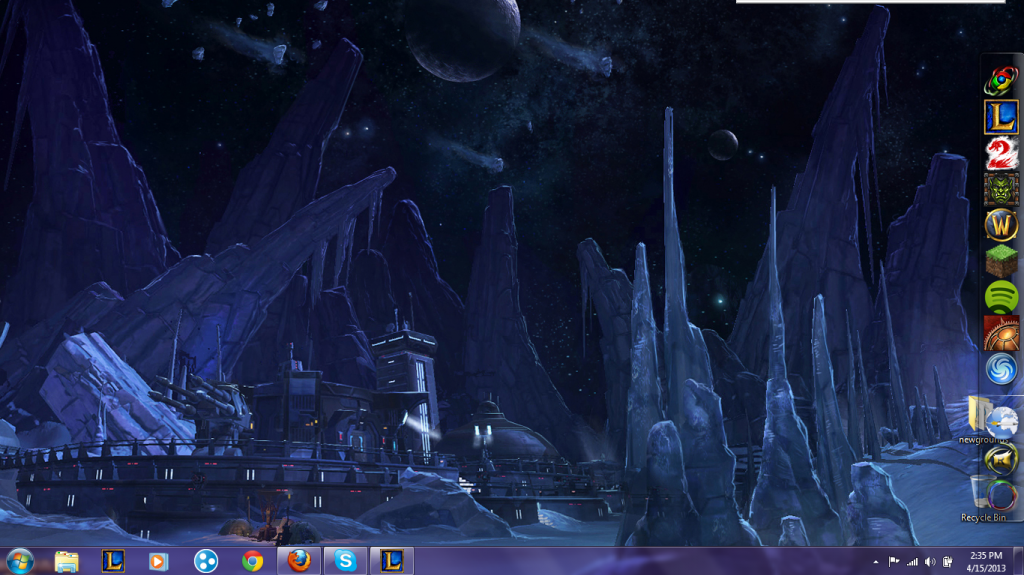Image resolution: width=1024 pixels, height=575 pixels.
Task: Launch League of Legends beside the Explorer icon
Action: click(x=113, y=561)
